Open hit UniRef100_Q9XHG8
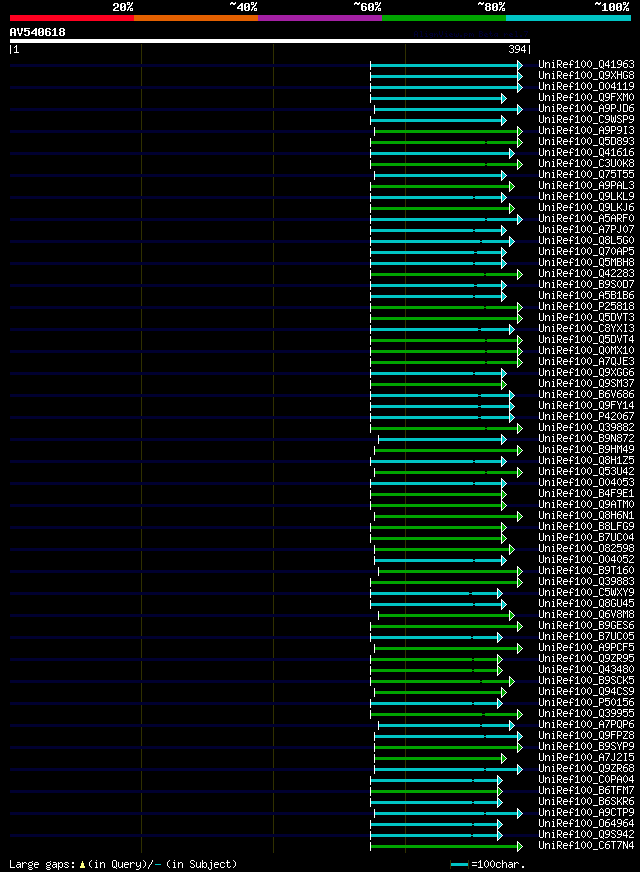640x872 pixels. 586,76
